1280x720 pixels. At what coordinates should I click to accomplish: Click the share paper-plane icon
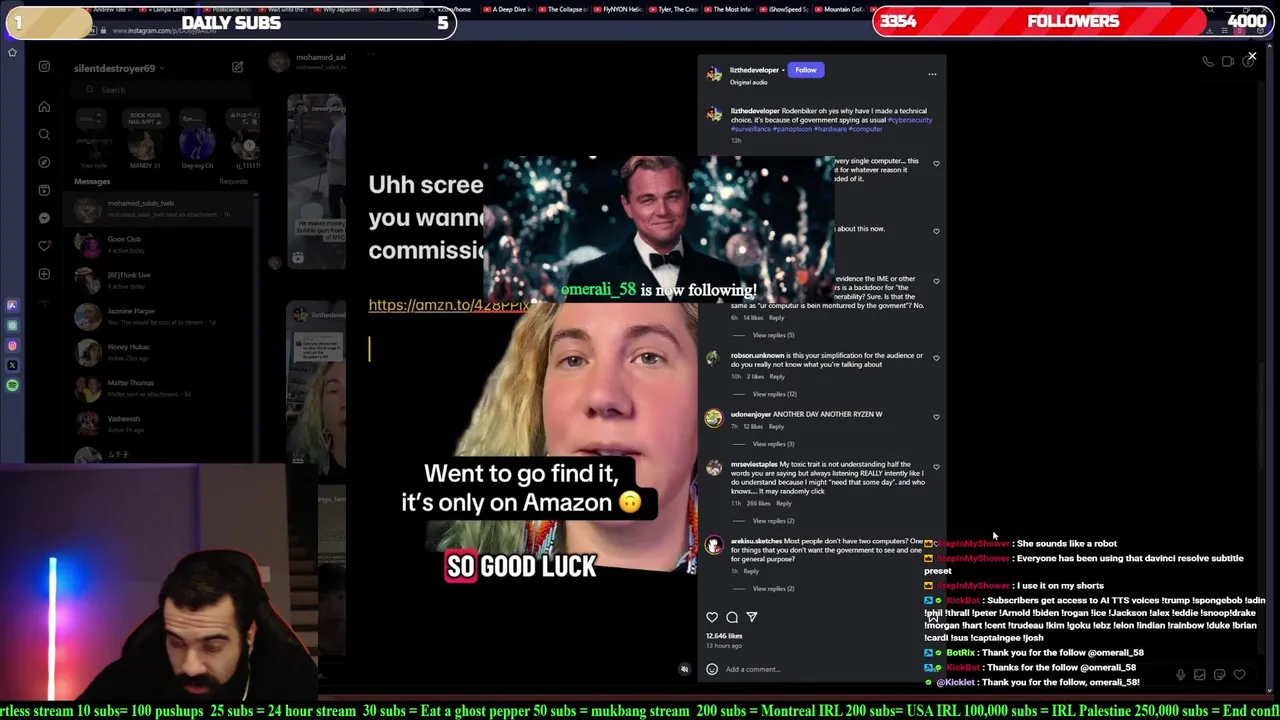point(752,617)
